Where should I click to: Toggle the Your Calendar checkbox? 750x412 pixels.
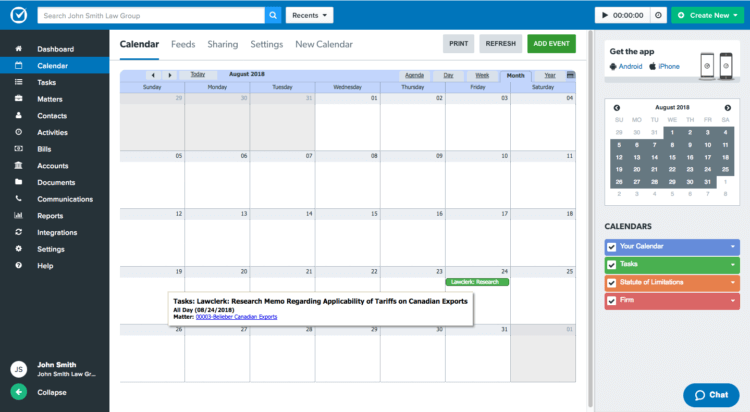tap(612, 246)
